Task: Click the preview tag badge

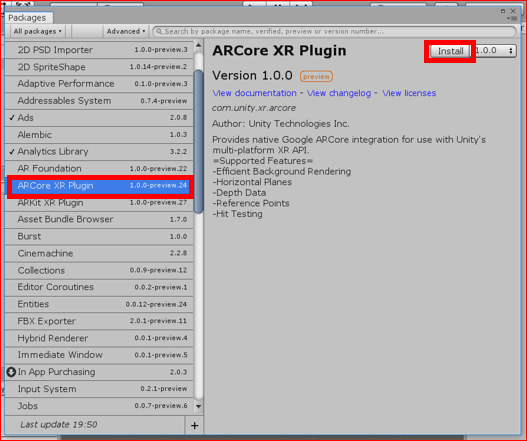Action: (x=316, y=77)
